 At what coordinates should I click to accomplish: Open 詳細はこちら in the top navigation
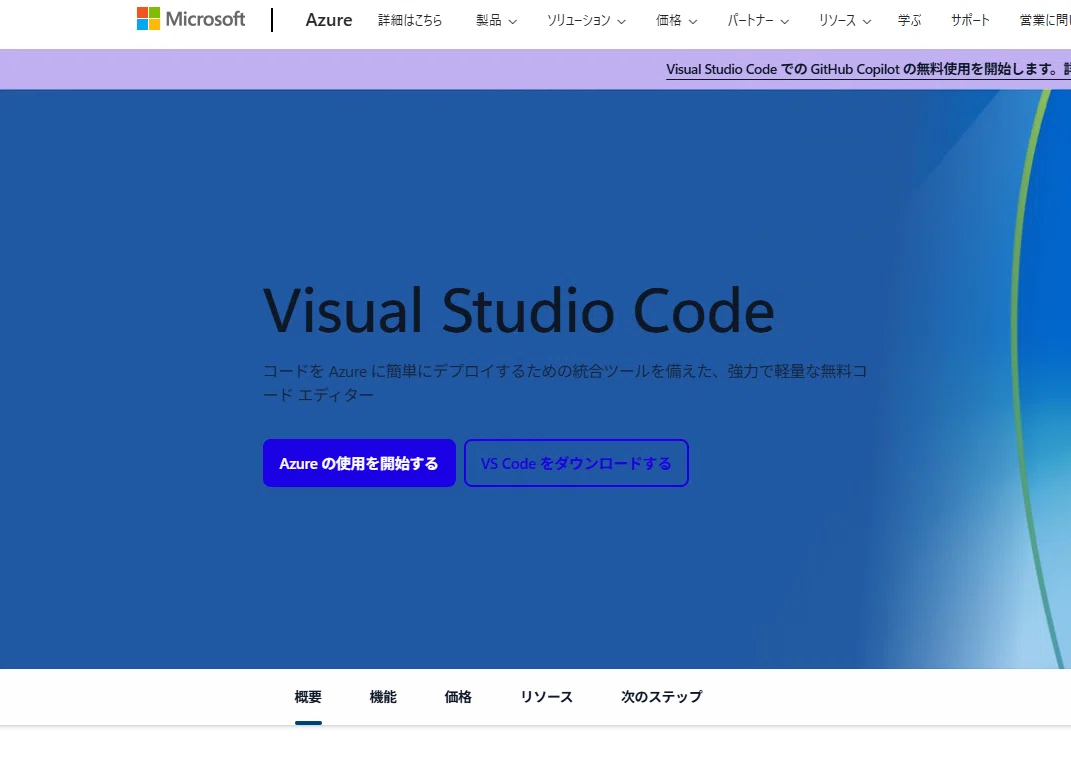click(x=410, y=20)
